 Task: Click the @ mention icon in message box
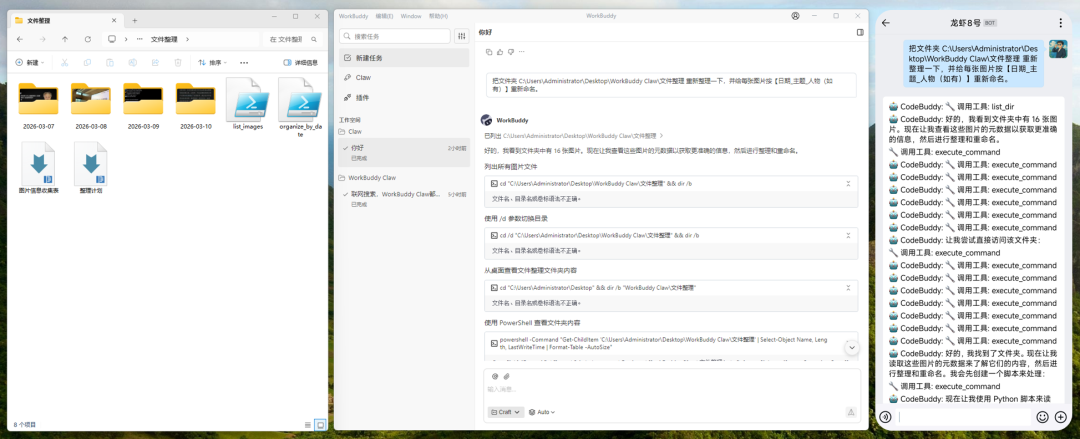point(494,376)
